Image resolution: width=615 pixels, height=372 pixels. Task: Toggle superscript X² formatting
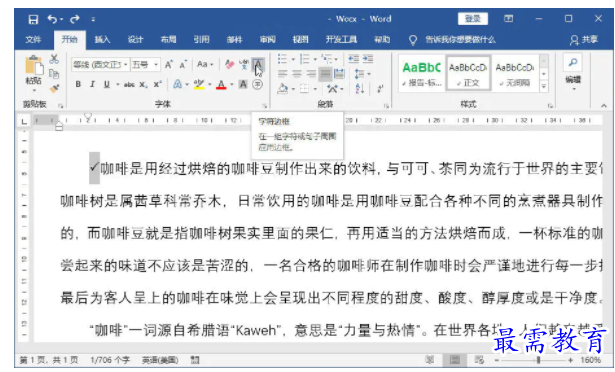[158, 84]
